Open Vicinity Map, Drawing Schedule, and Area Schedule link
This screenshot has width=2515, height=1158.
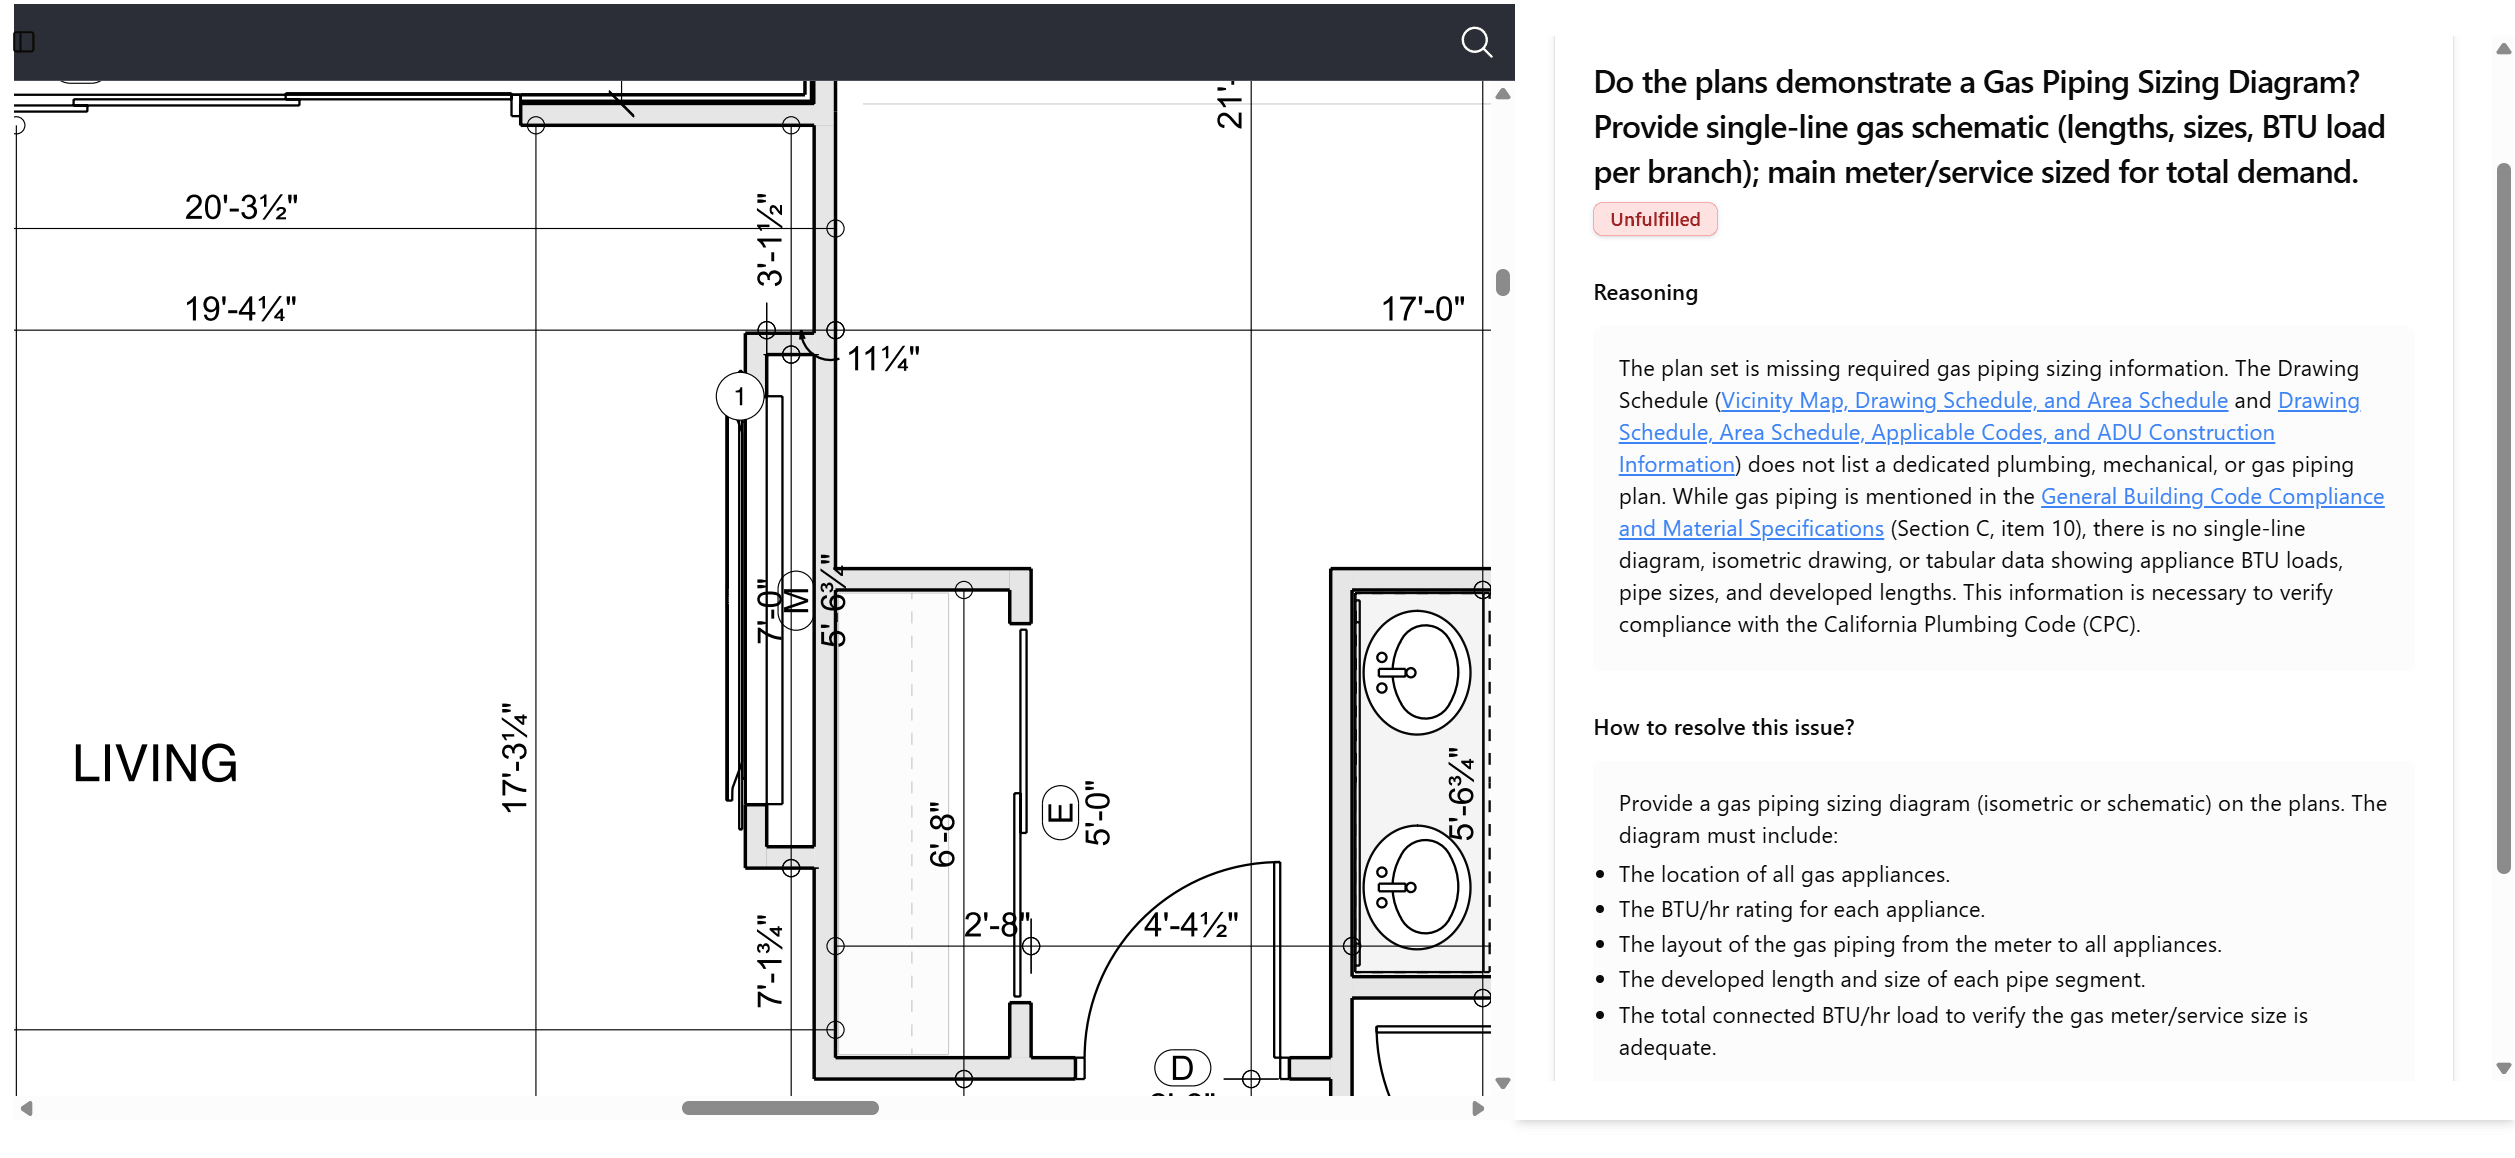click(1974, 400)
